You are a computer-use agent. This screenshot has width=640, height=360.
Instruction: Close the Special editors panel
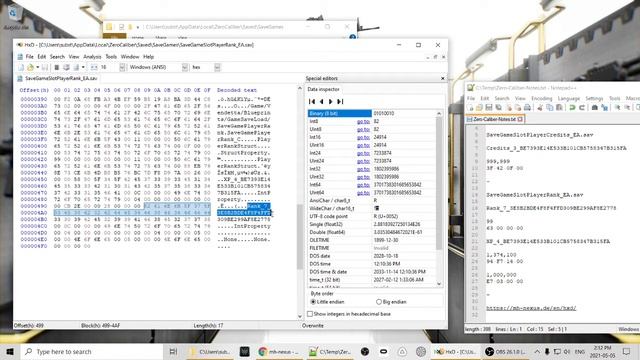443,78
